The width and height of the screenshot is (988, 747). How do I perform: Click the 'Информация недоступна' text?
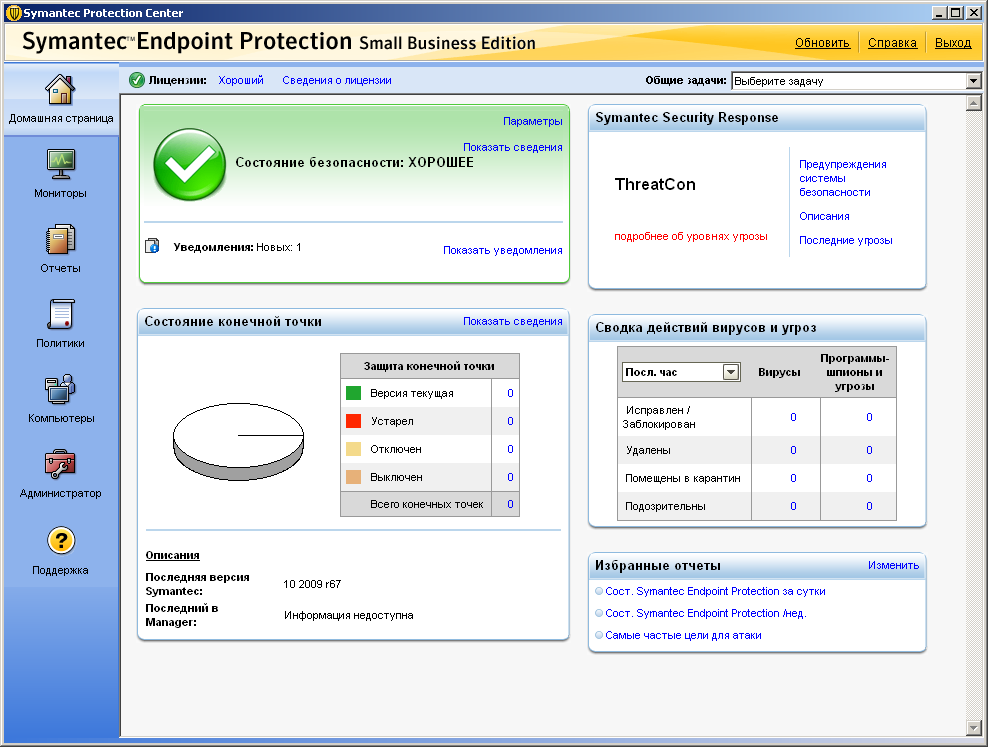coord(348,615)
